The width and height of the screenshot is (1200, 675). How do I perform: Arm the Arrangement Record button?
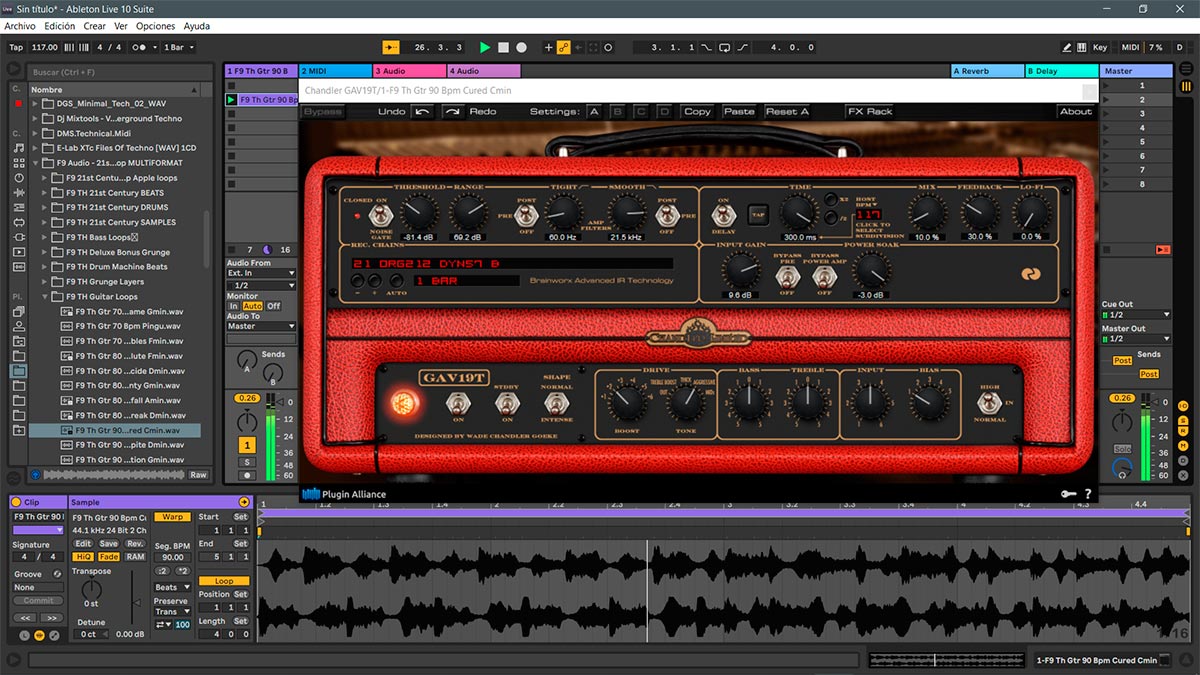(x=521, y=47)
